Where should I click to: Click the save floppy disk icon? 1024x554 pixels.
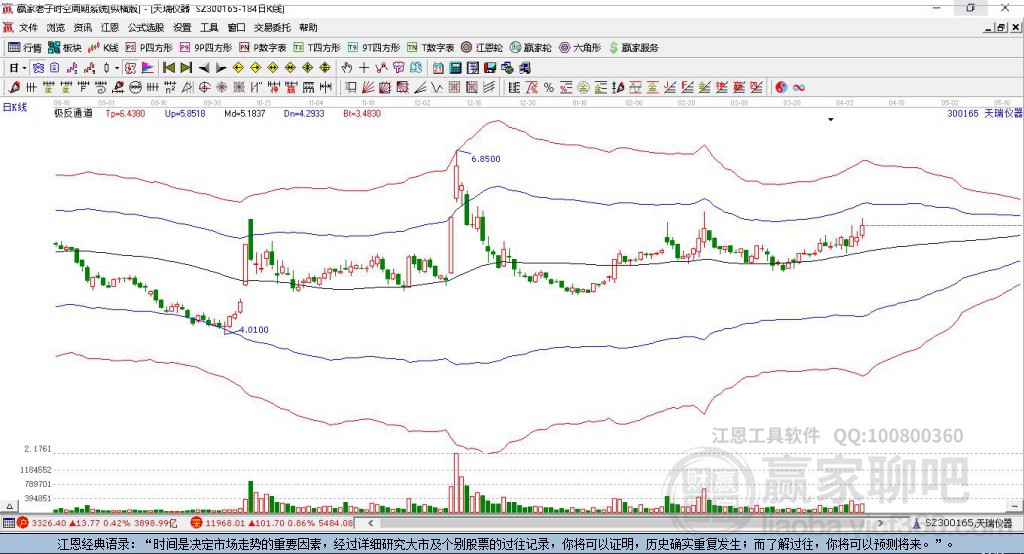(x=490, y=68)
